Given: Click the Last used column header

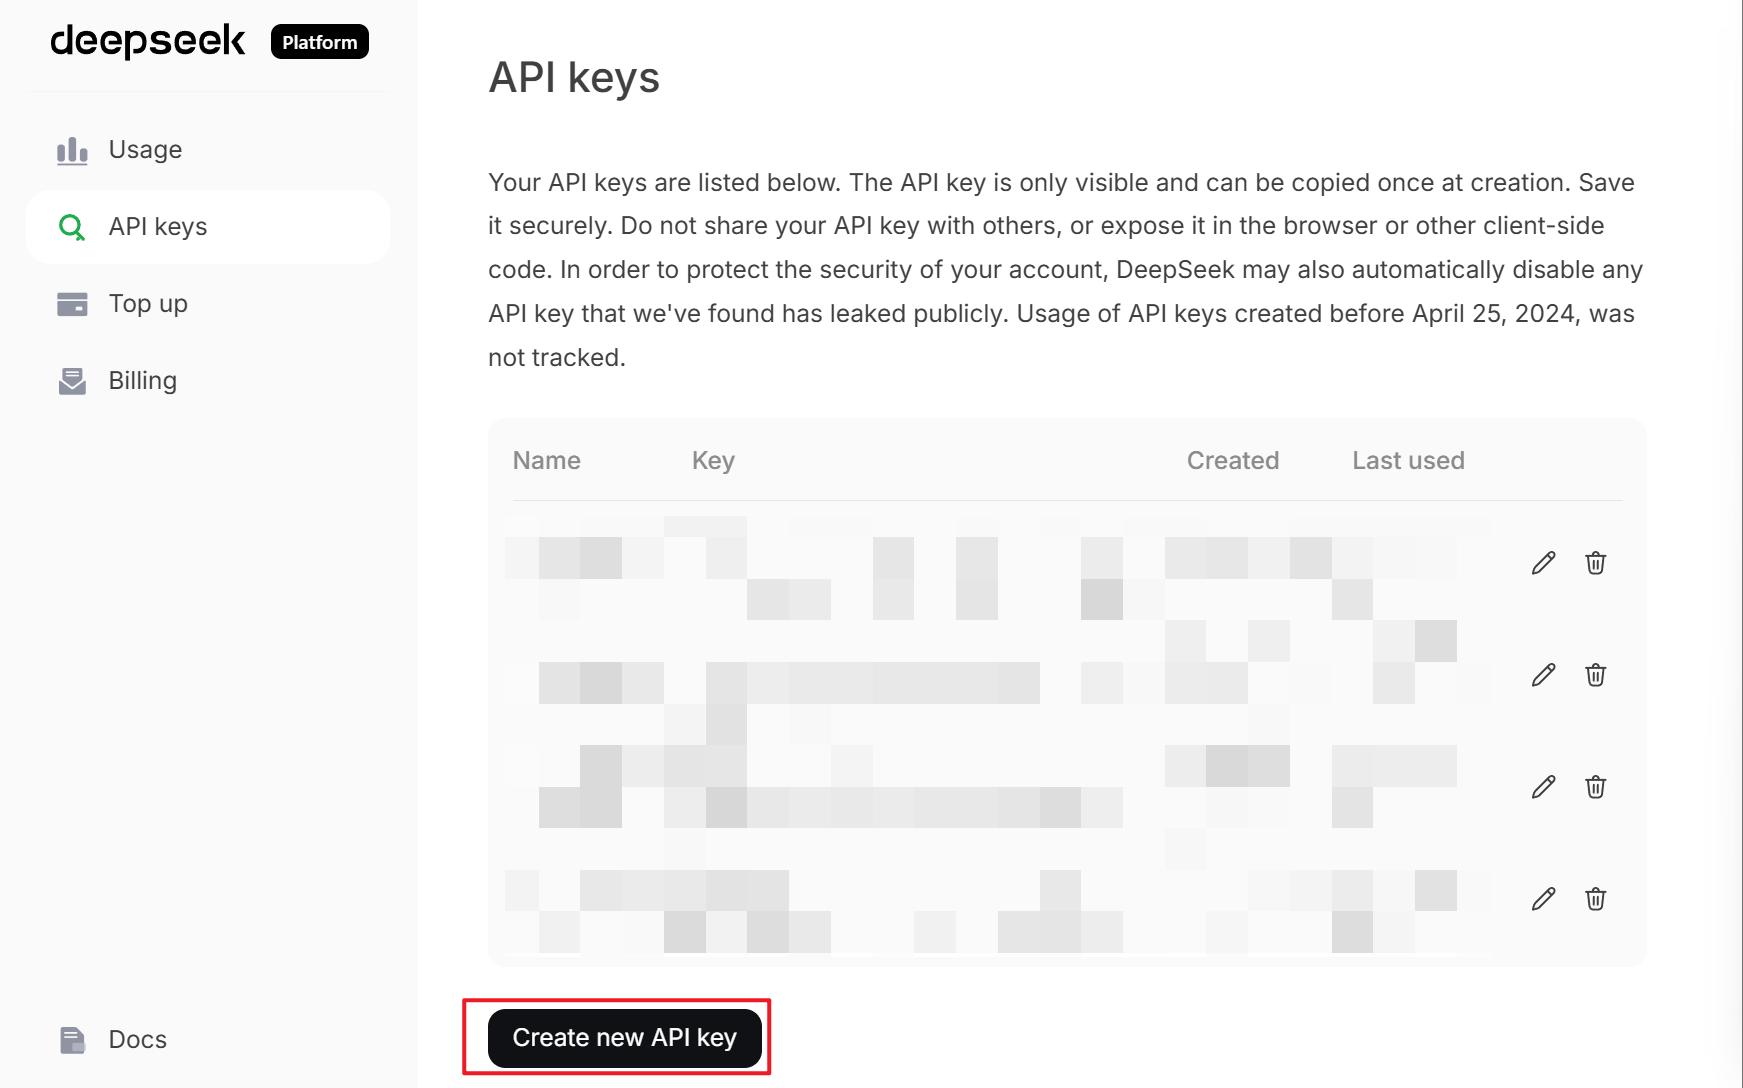Looking at the screenshot, I should click(x=1408, y=461).
